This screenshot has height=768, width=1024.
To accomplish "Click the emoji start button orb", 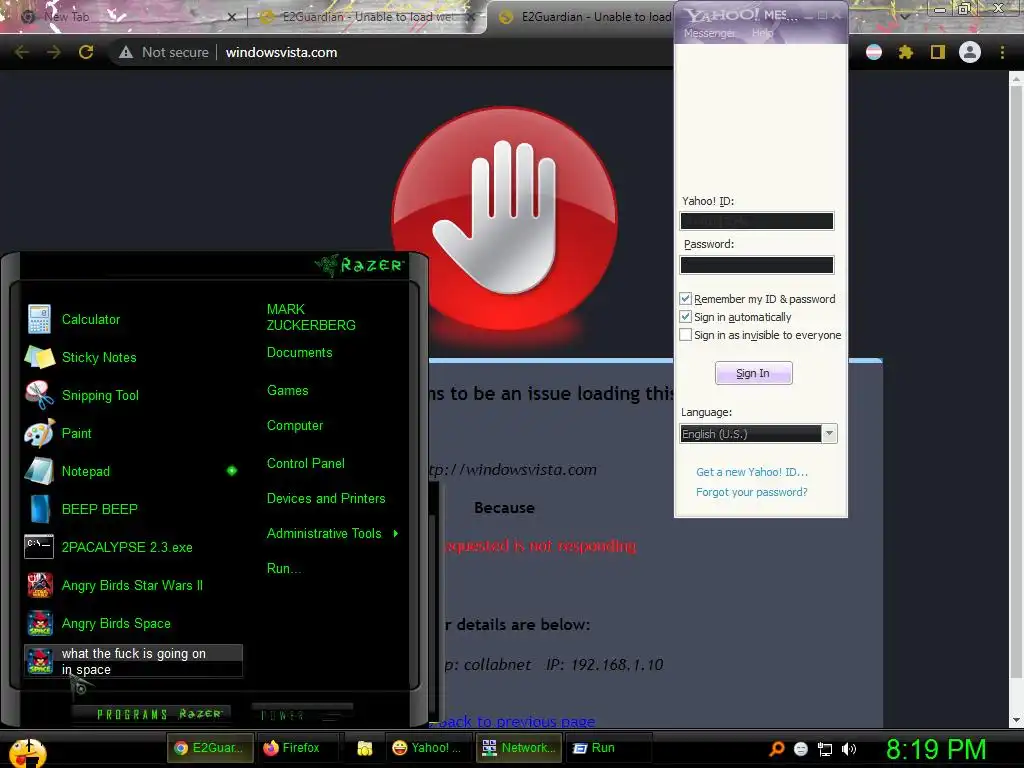I will (x=27, y=751).
